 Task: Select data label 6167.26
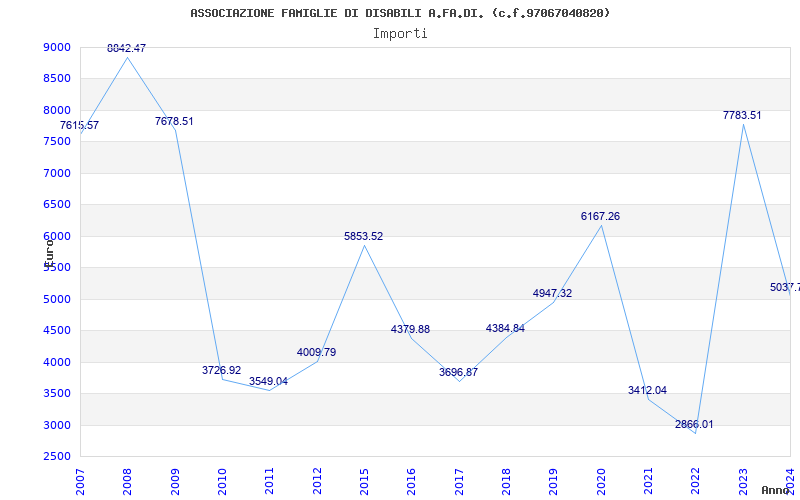[600, 216]
